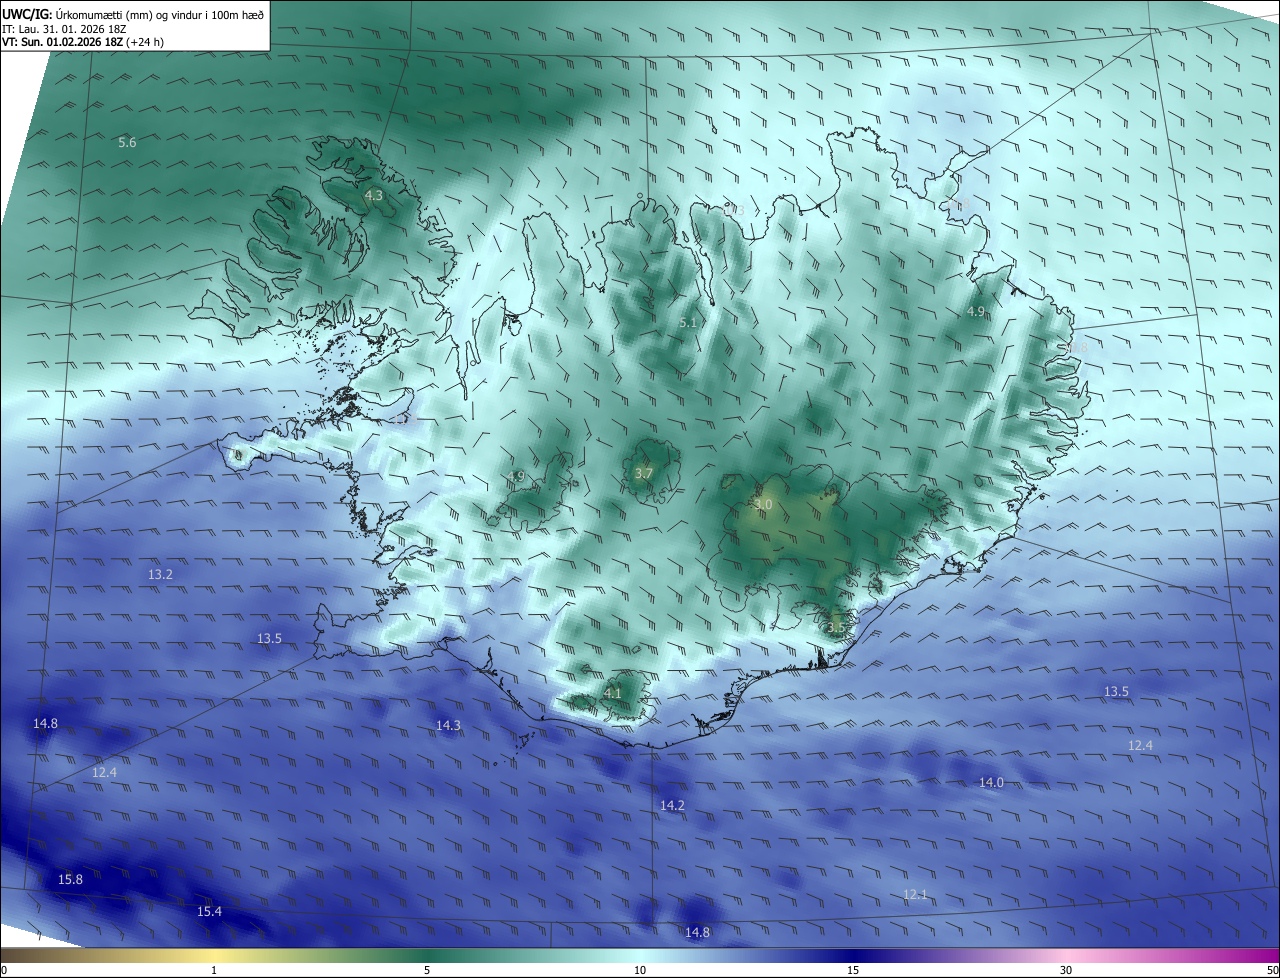1280x978 pixels.
Task: Select the 3.5 value label
Action: pyautogui.click(x=837, y=628)
